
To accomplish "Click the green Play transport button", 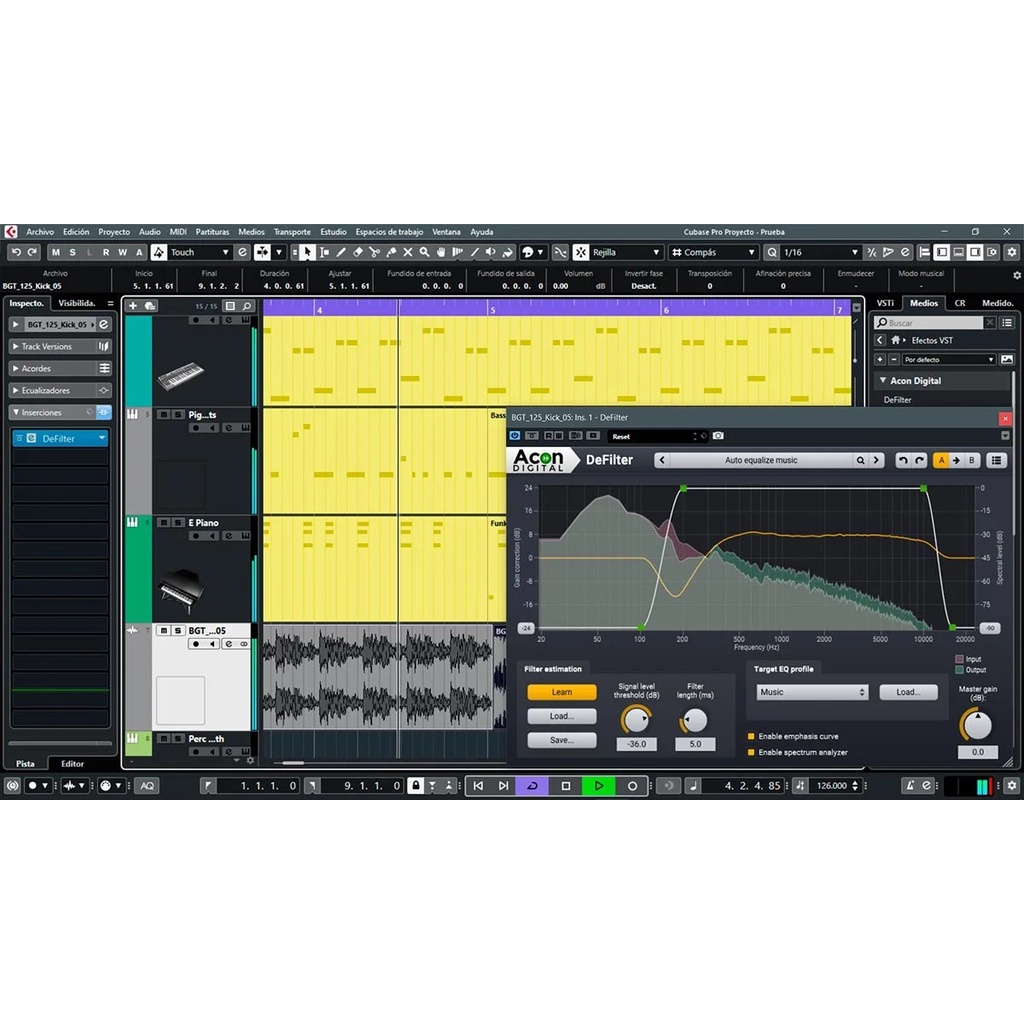I will [x=598, y=786].
